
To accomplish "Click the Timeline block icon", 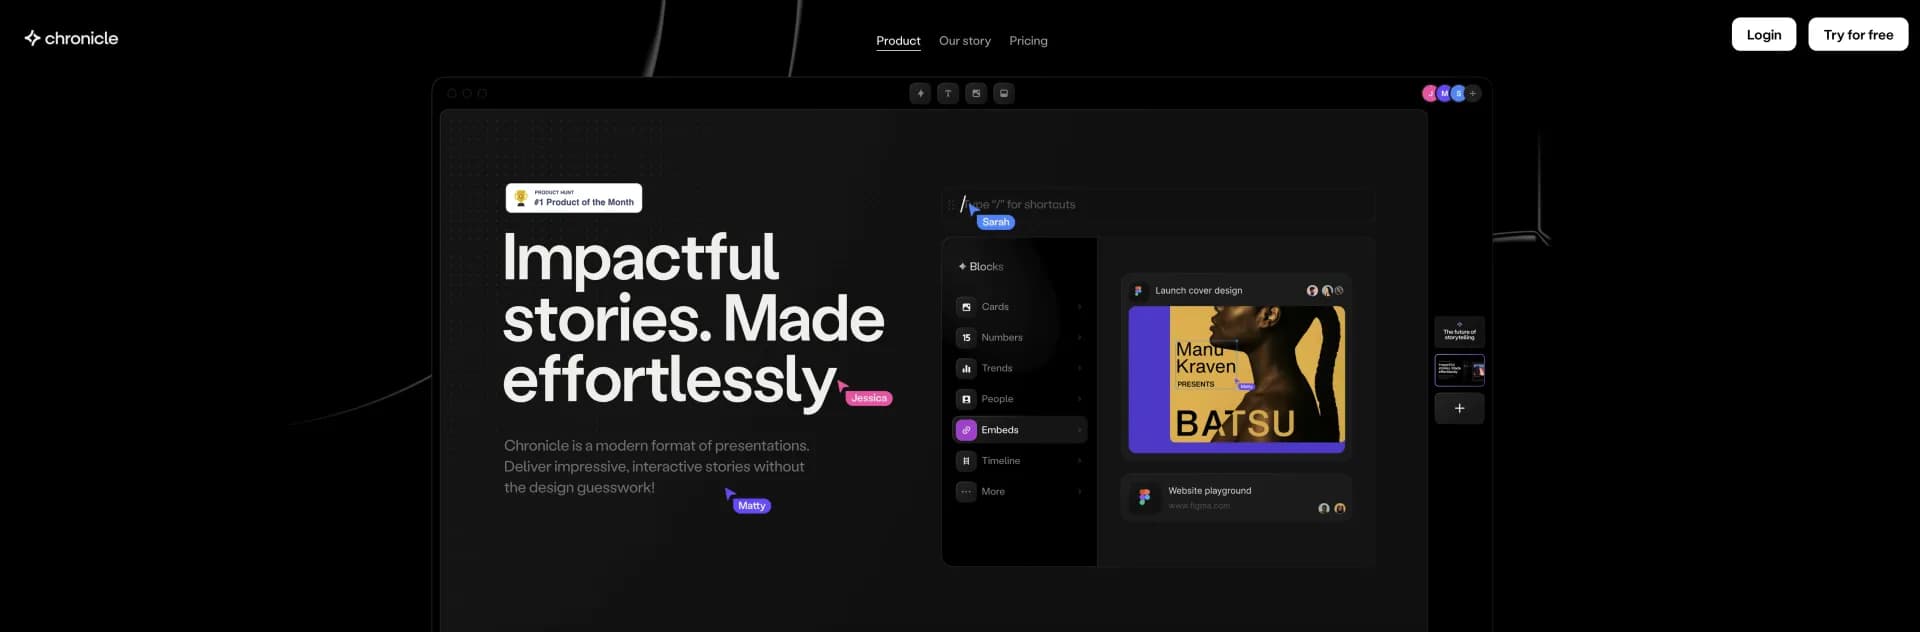I will pos(966,461).
